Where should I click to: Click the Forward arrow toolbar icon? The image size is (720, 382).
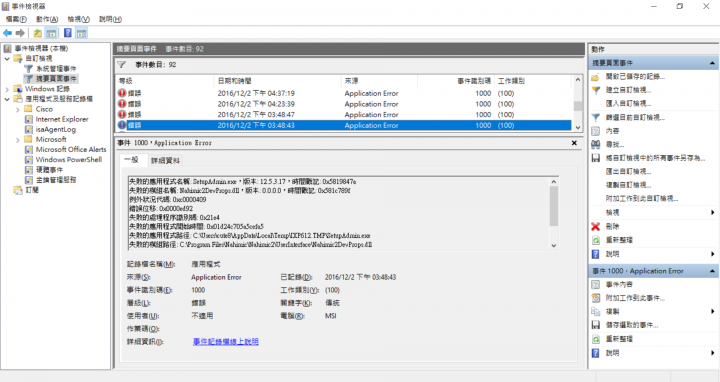click(20, 33)
